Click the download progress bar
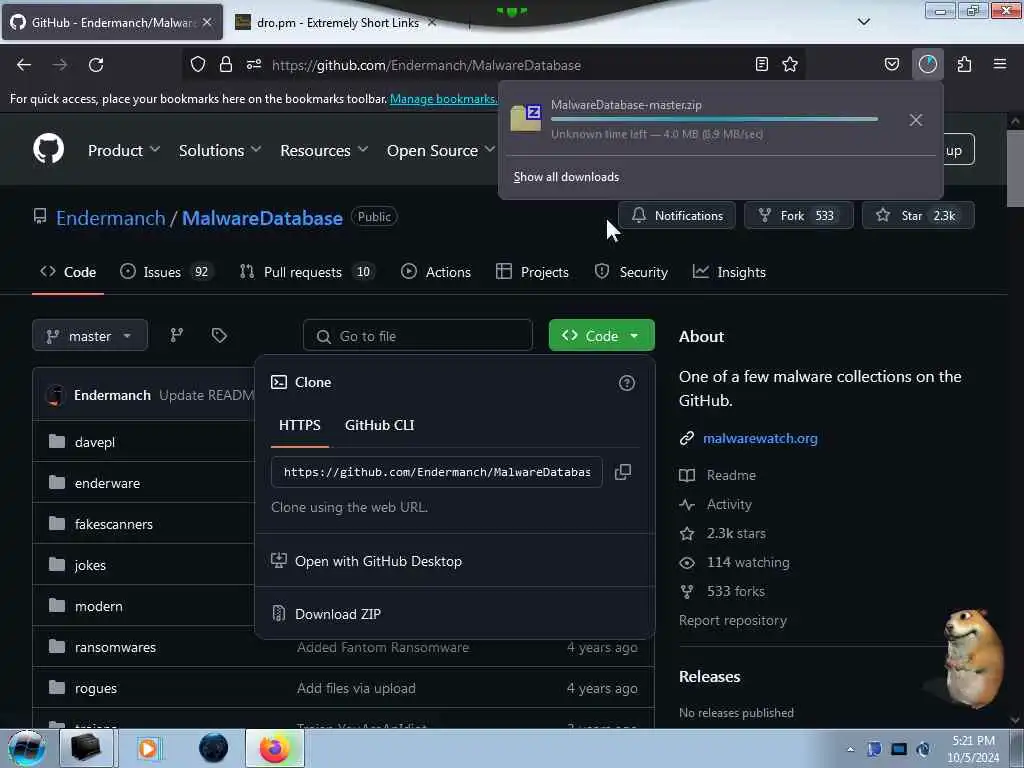 (x=714, y=119)
